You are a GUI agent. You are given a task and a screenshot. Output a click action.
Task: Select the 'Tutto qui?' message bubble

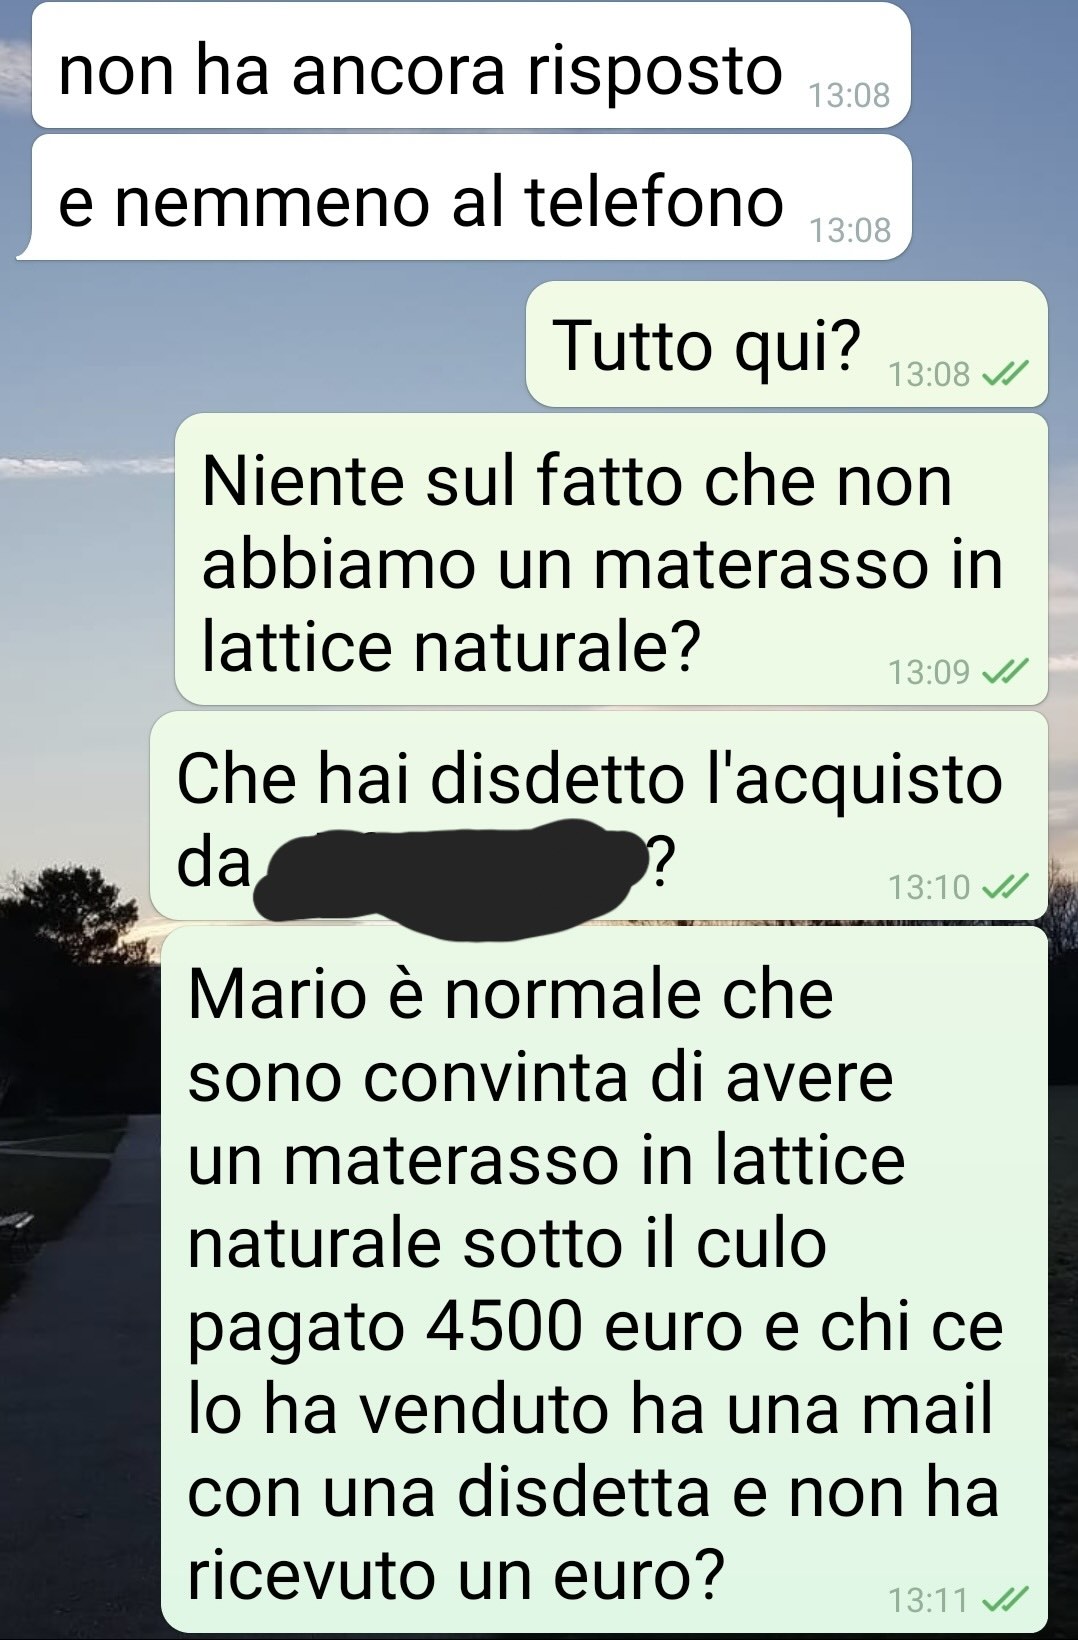pyautogui.click(x=787, y=344)
